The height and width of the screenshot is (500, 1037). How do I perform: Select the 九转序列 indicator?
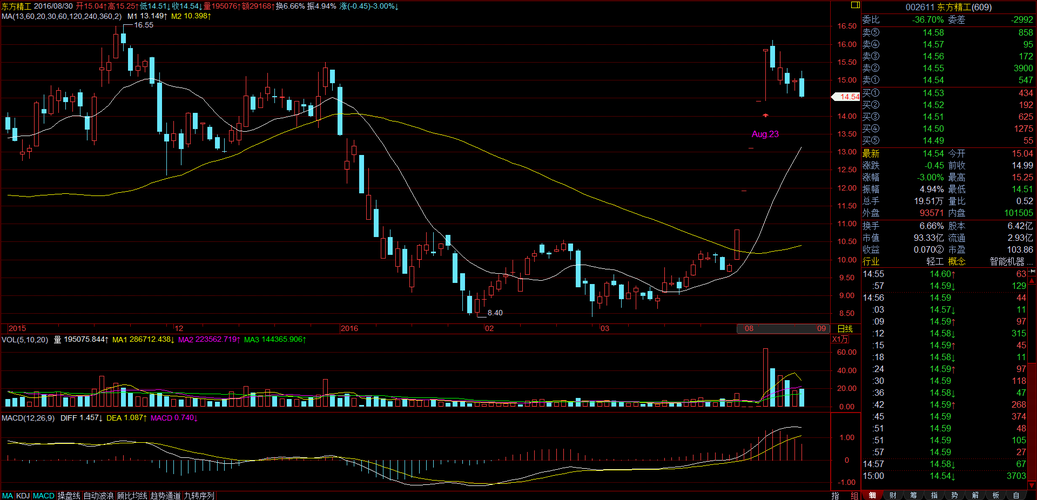[x=199, y=495]
